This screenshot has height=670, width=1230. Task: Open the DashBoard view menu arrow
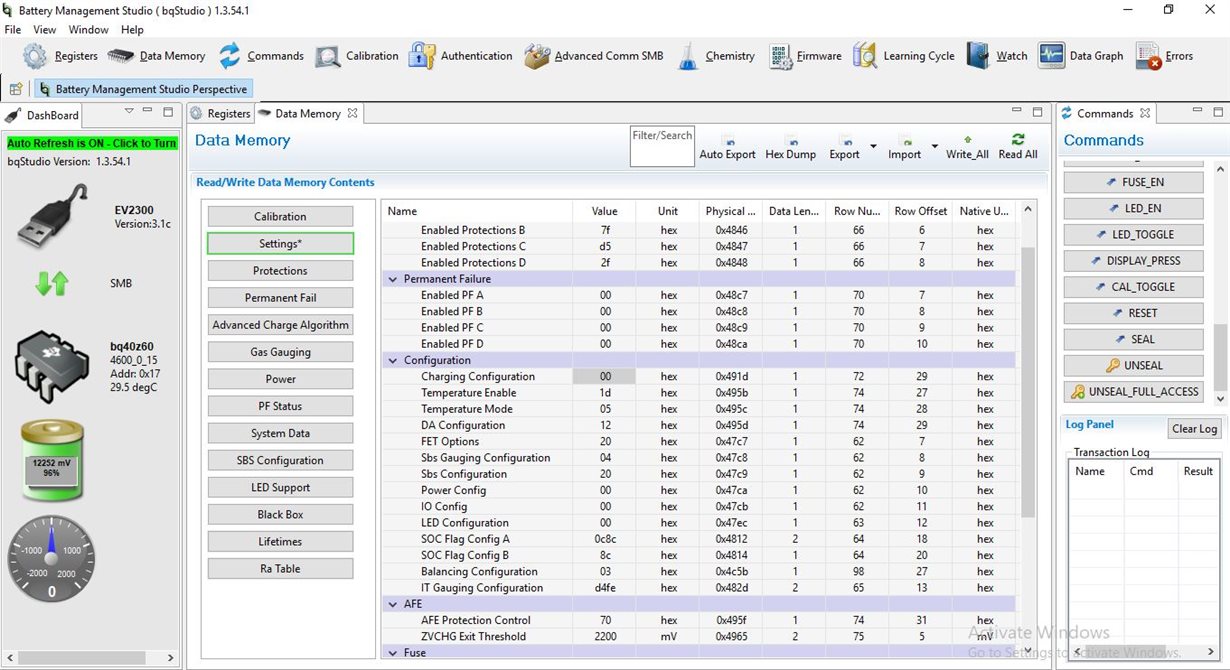[x=129, y=112]
